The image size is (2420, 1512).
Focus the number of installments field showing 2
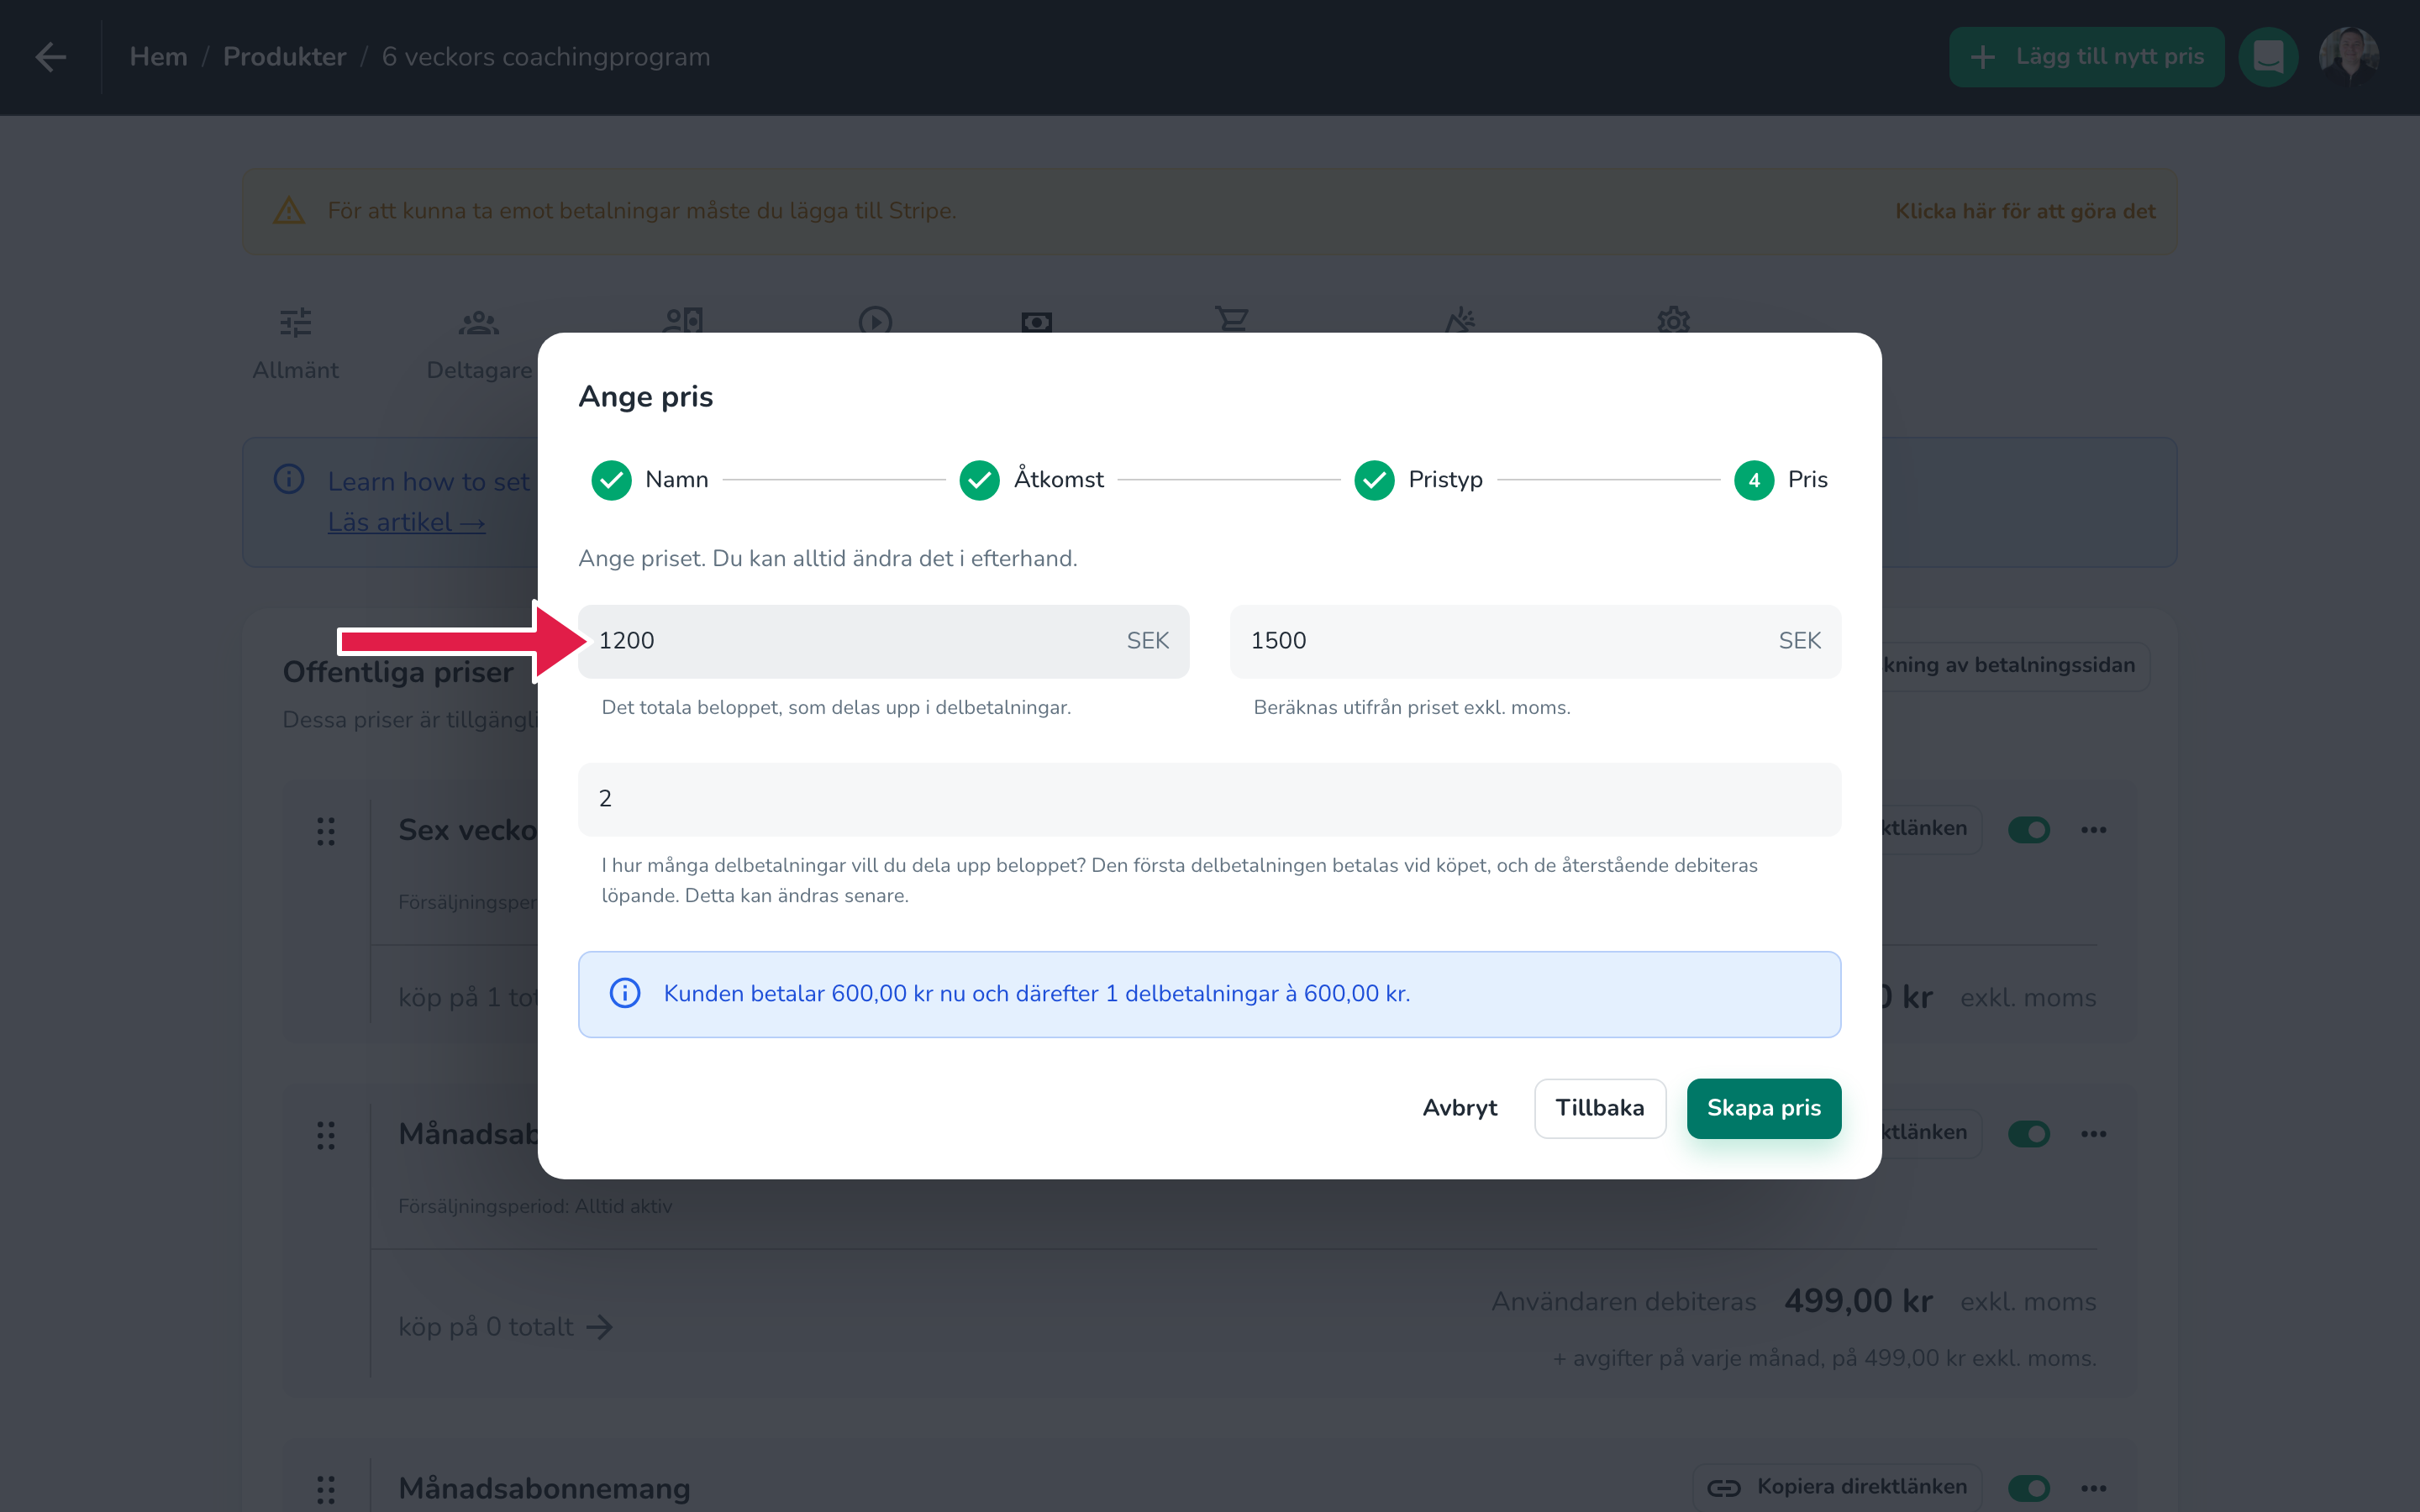1209,799
